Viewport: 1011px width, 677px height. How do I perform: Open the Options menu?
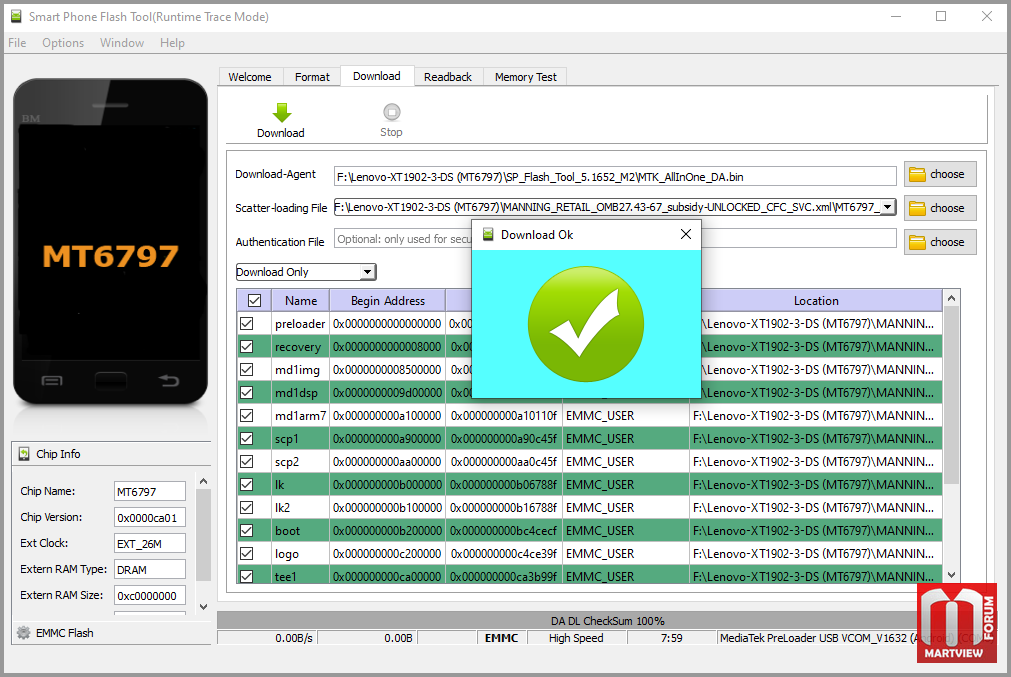(63, 43)
